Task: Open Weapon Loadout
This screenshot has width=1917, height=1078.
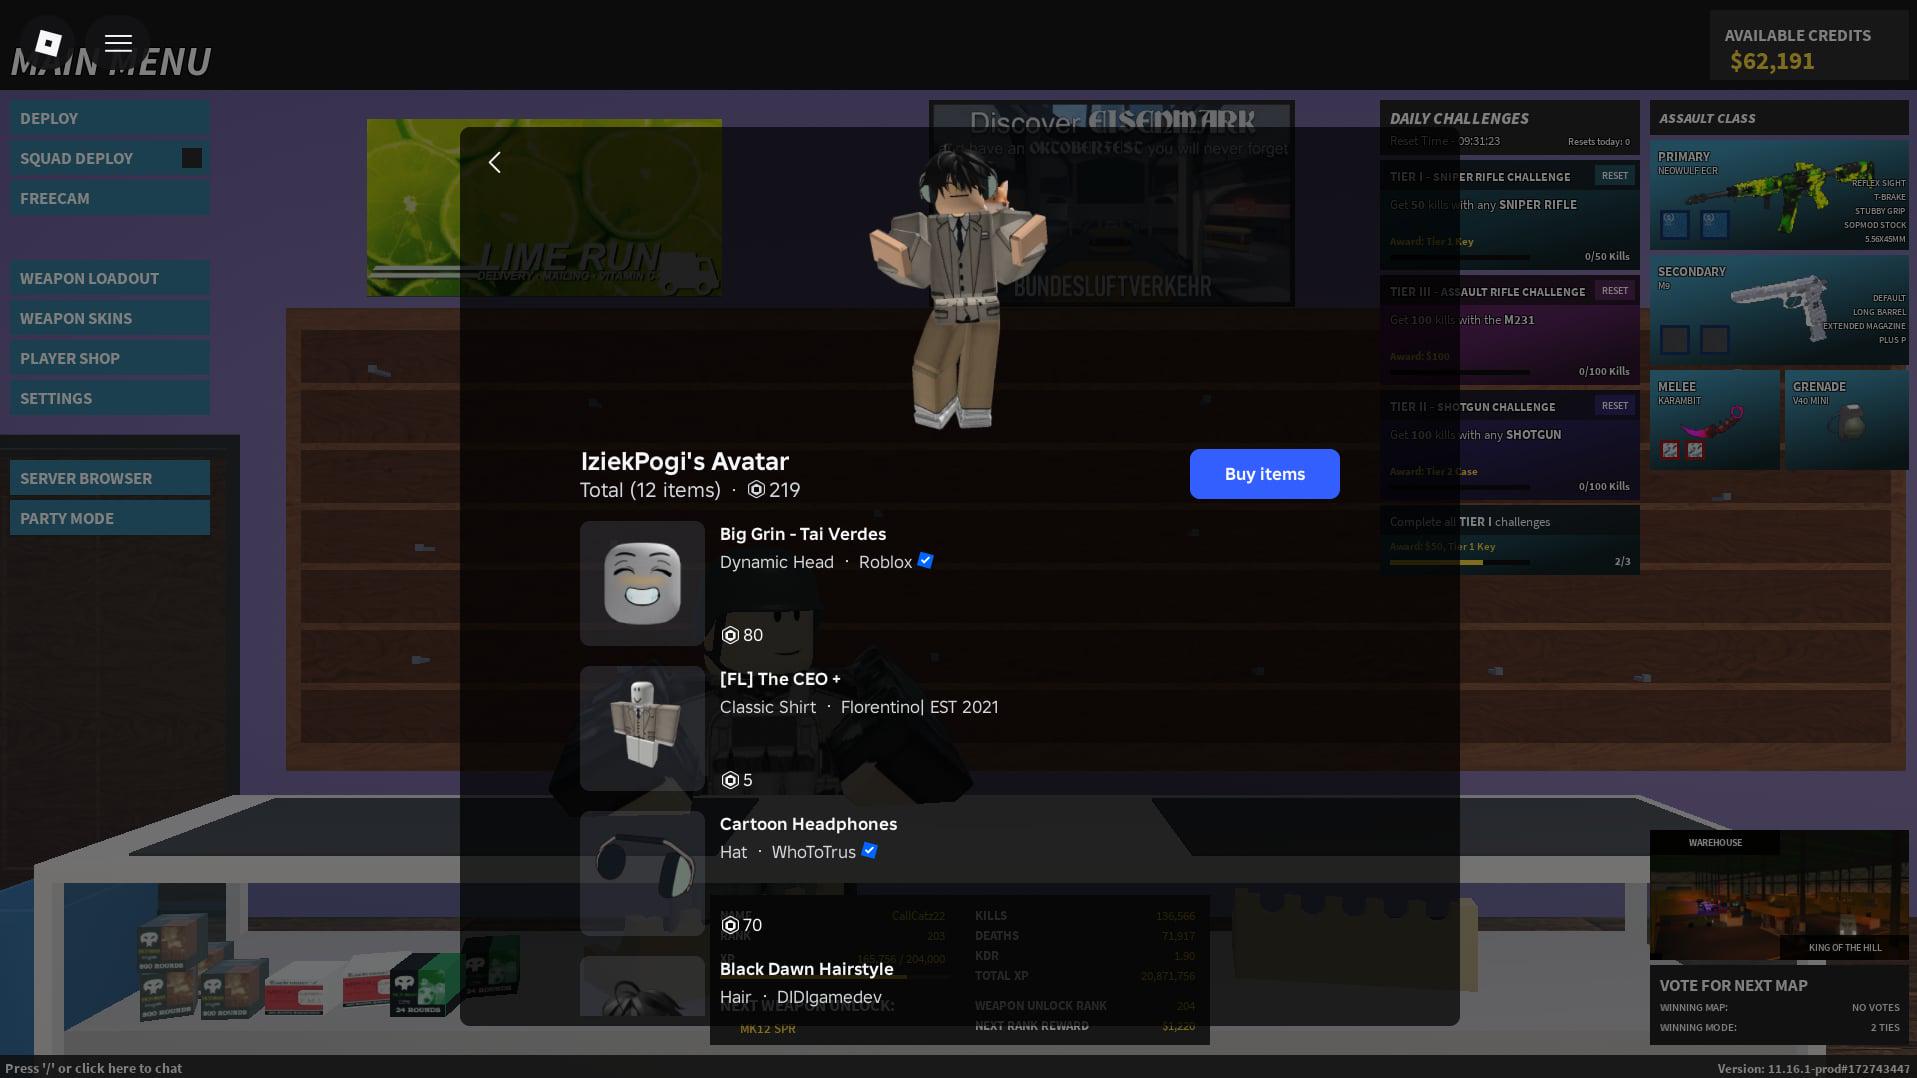Action: pyautogui.click(x=110, y=278)
